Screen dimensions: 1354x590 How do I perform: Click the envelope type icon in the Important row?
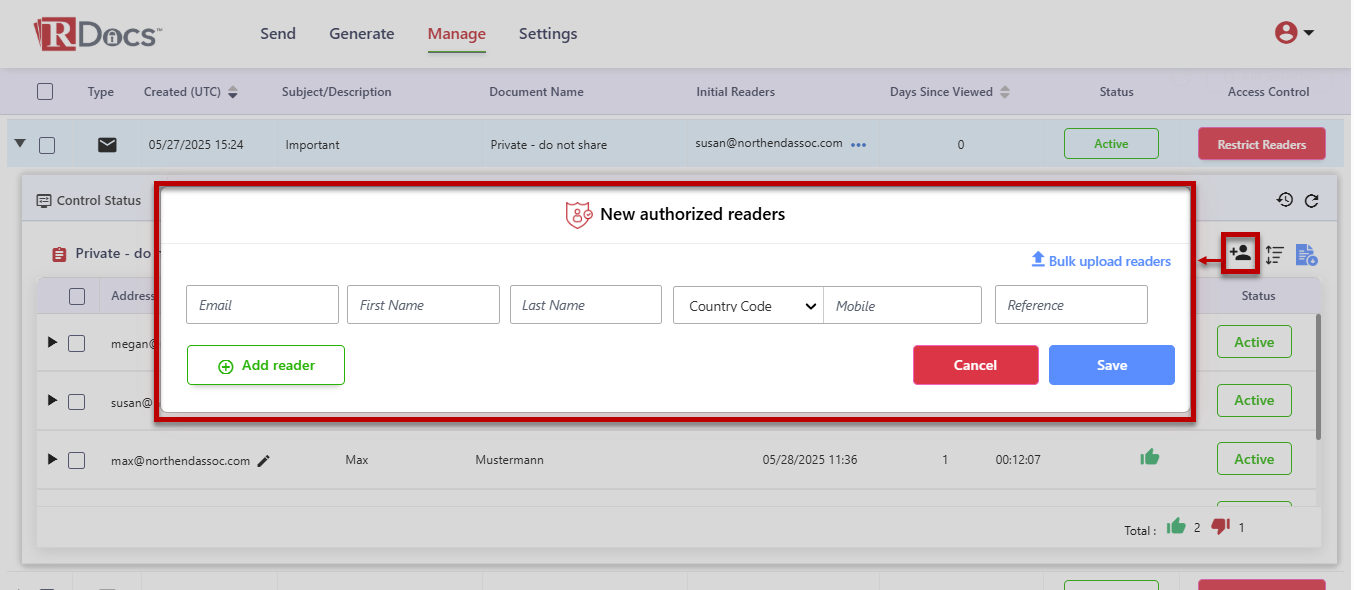coord(107,145)
